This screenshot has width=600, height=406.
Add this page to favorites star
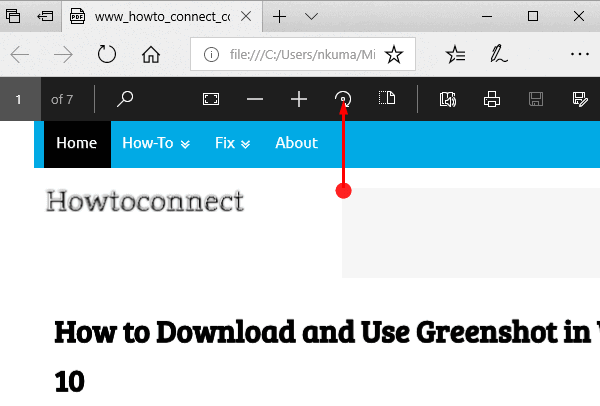tap(394, 54)
